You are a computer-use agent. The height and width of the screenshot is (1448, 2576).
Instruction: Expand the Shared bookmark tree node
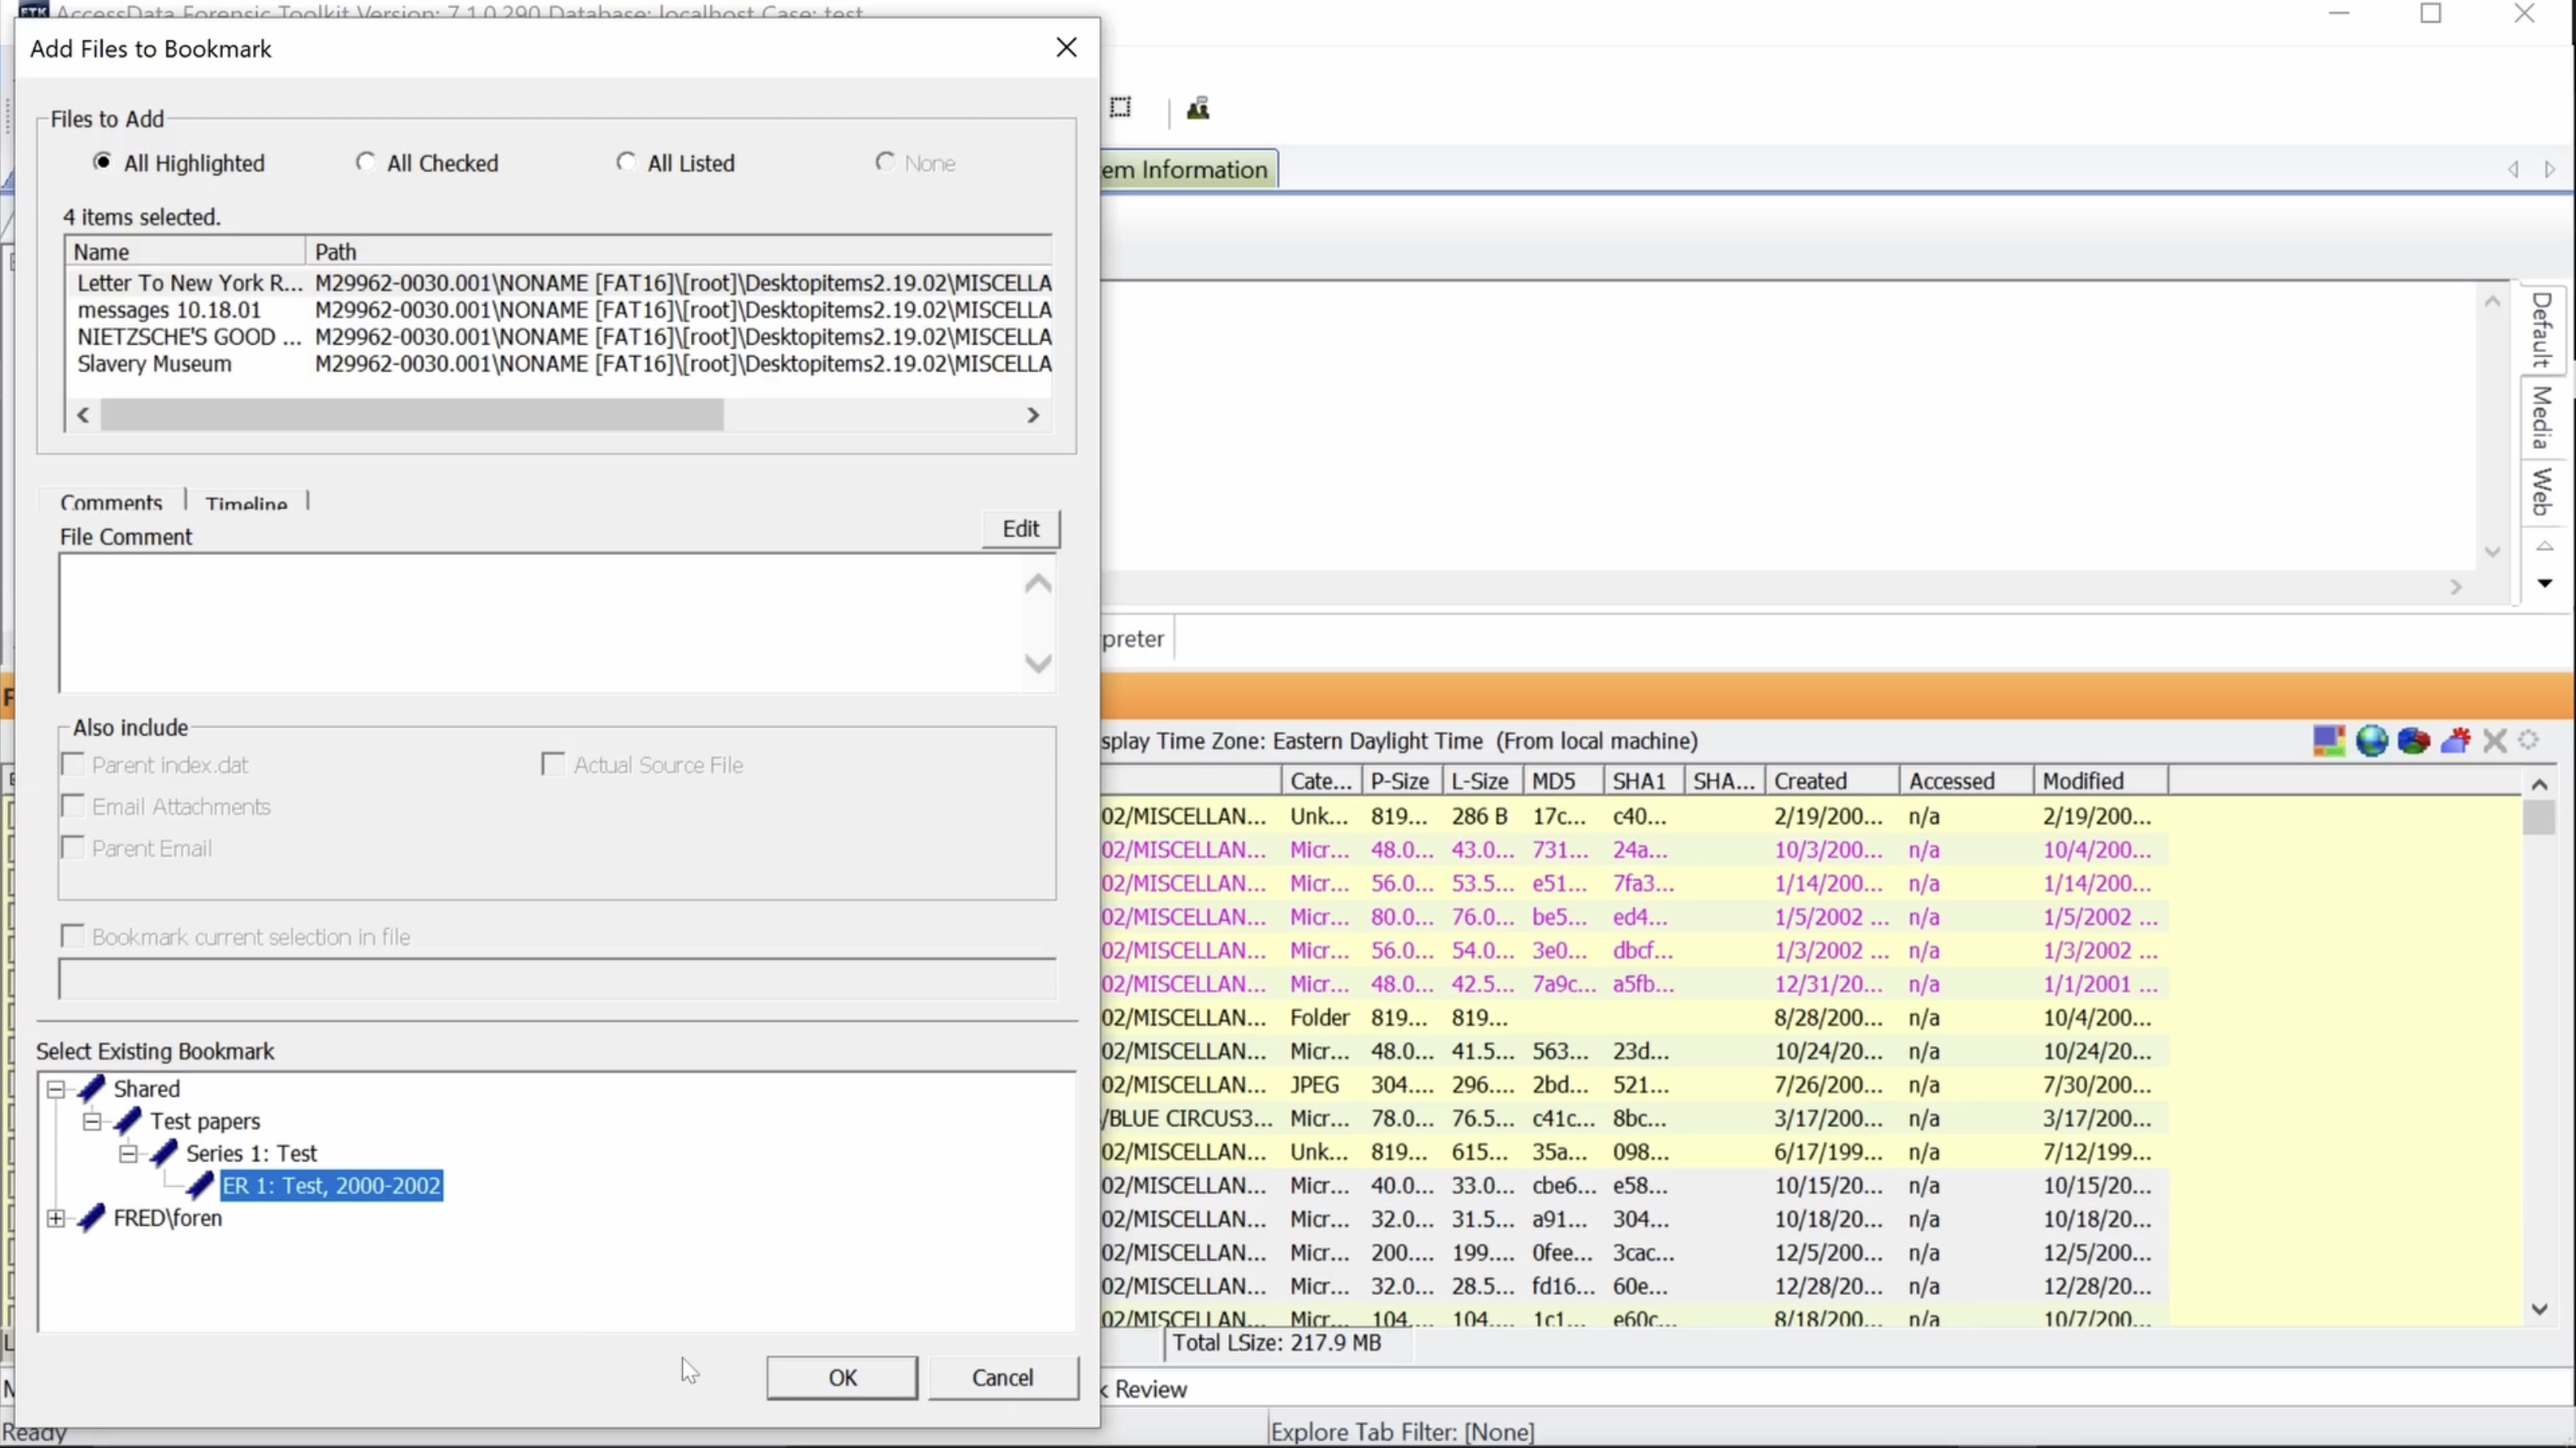click(55, 1087)
